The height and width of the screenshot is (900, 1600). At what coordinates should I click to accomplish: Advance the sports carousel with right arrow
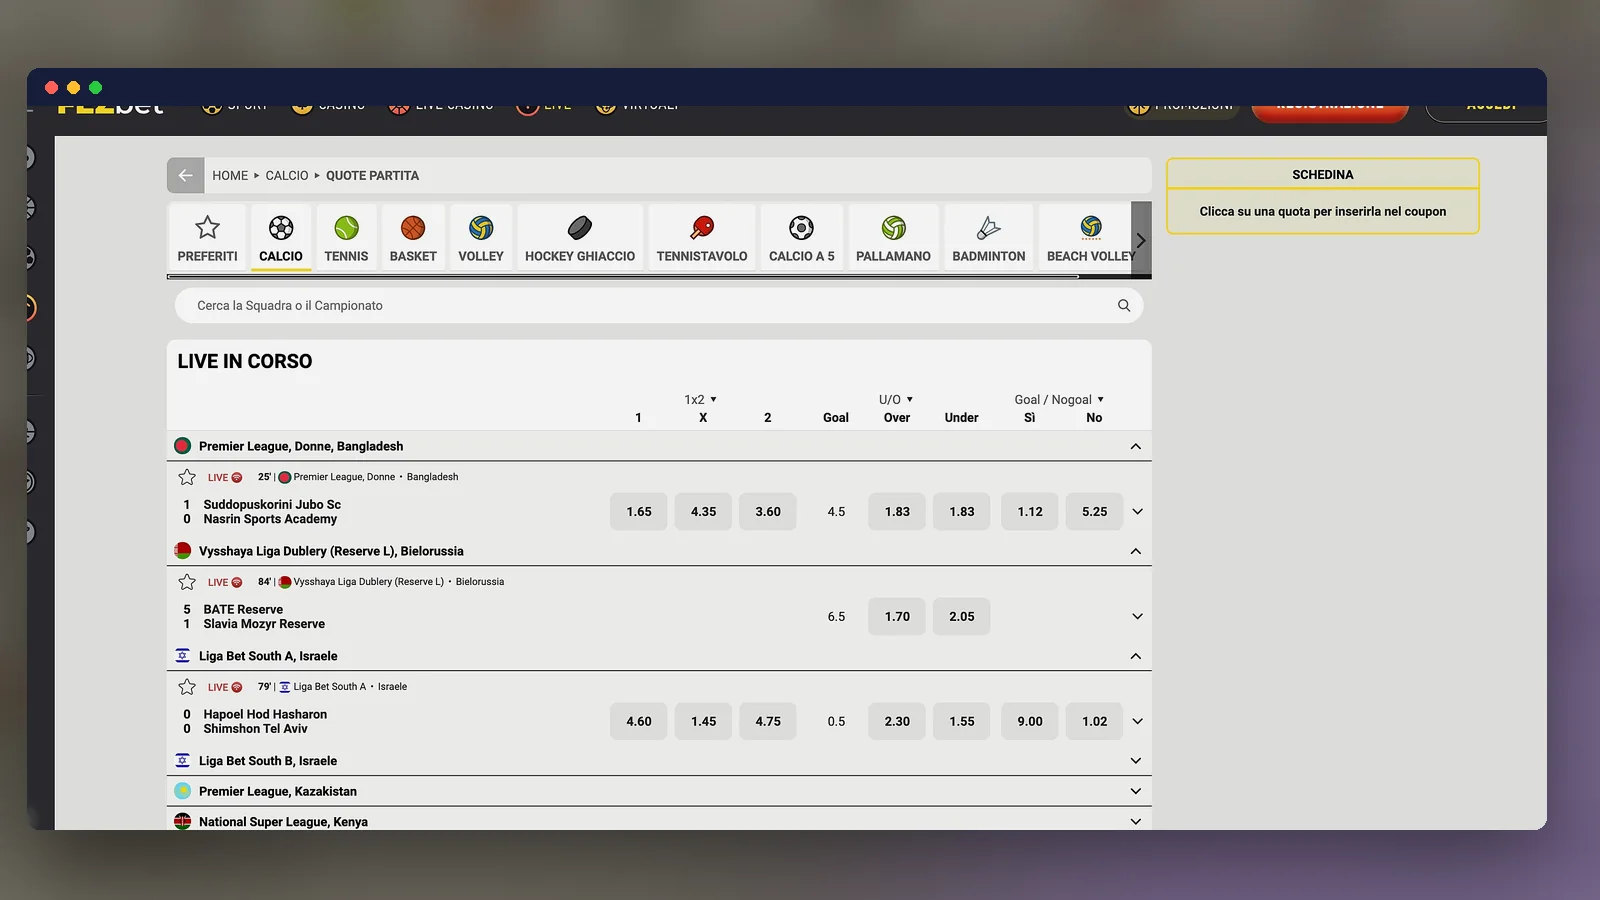click(1141, 240)
